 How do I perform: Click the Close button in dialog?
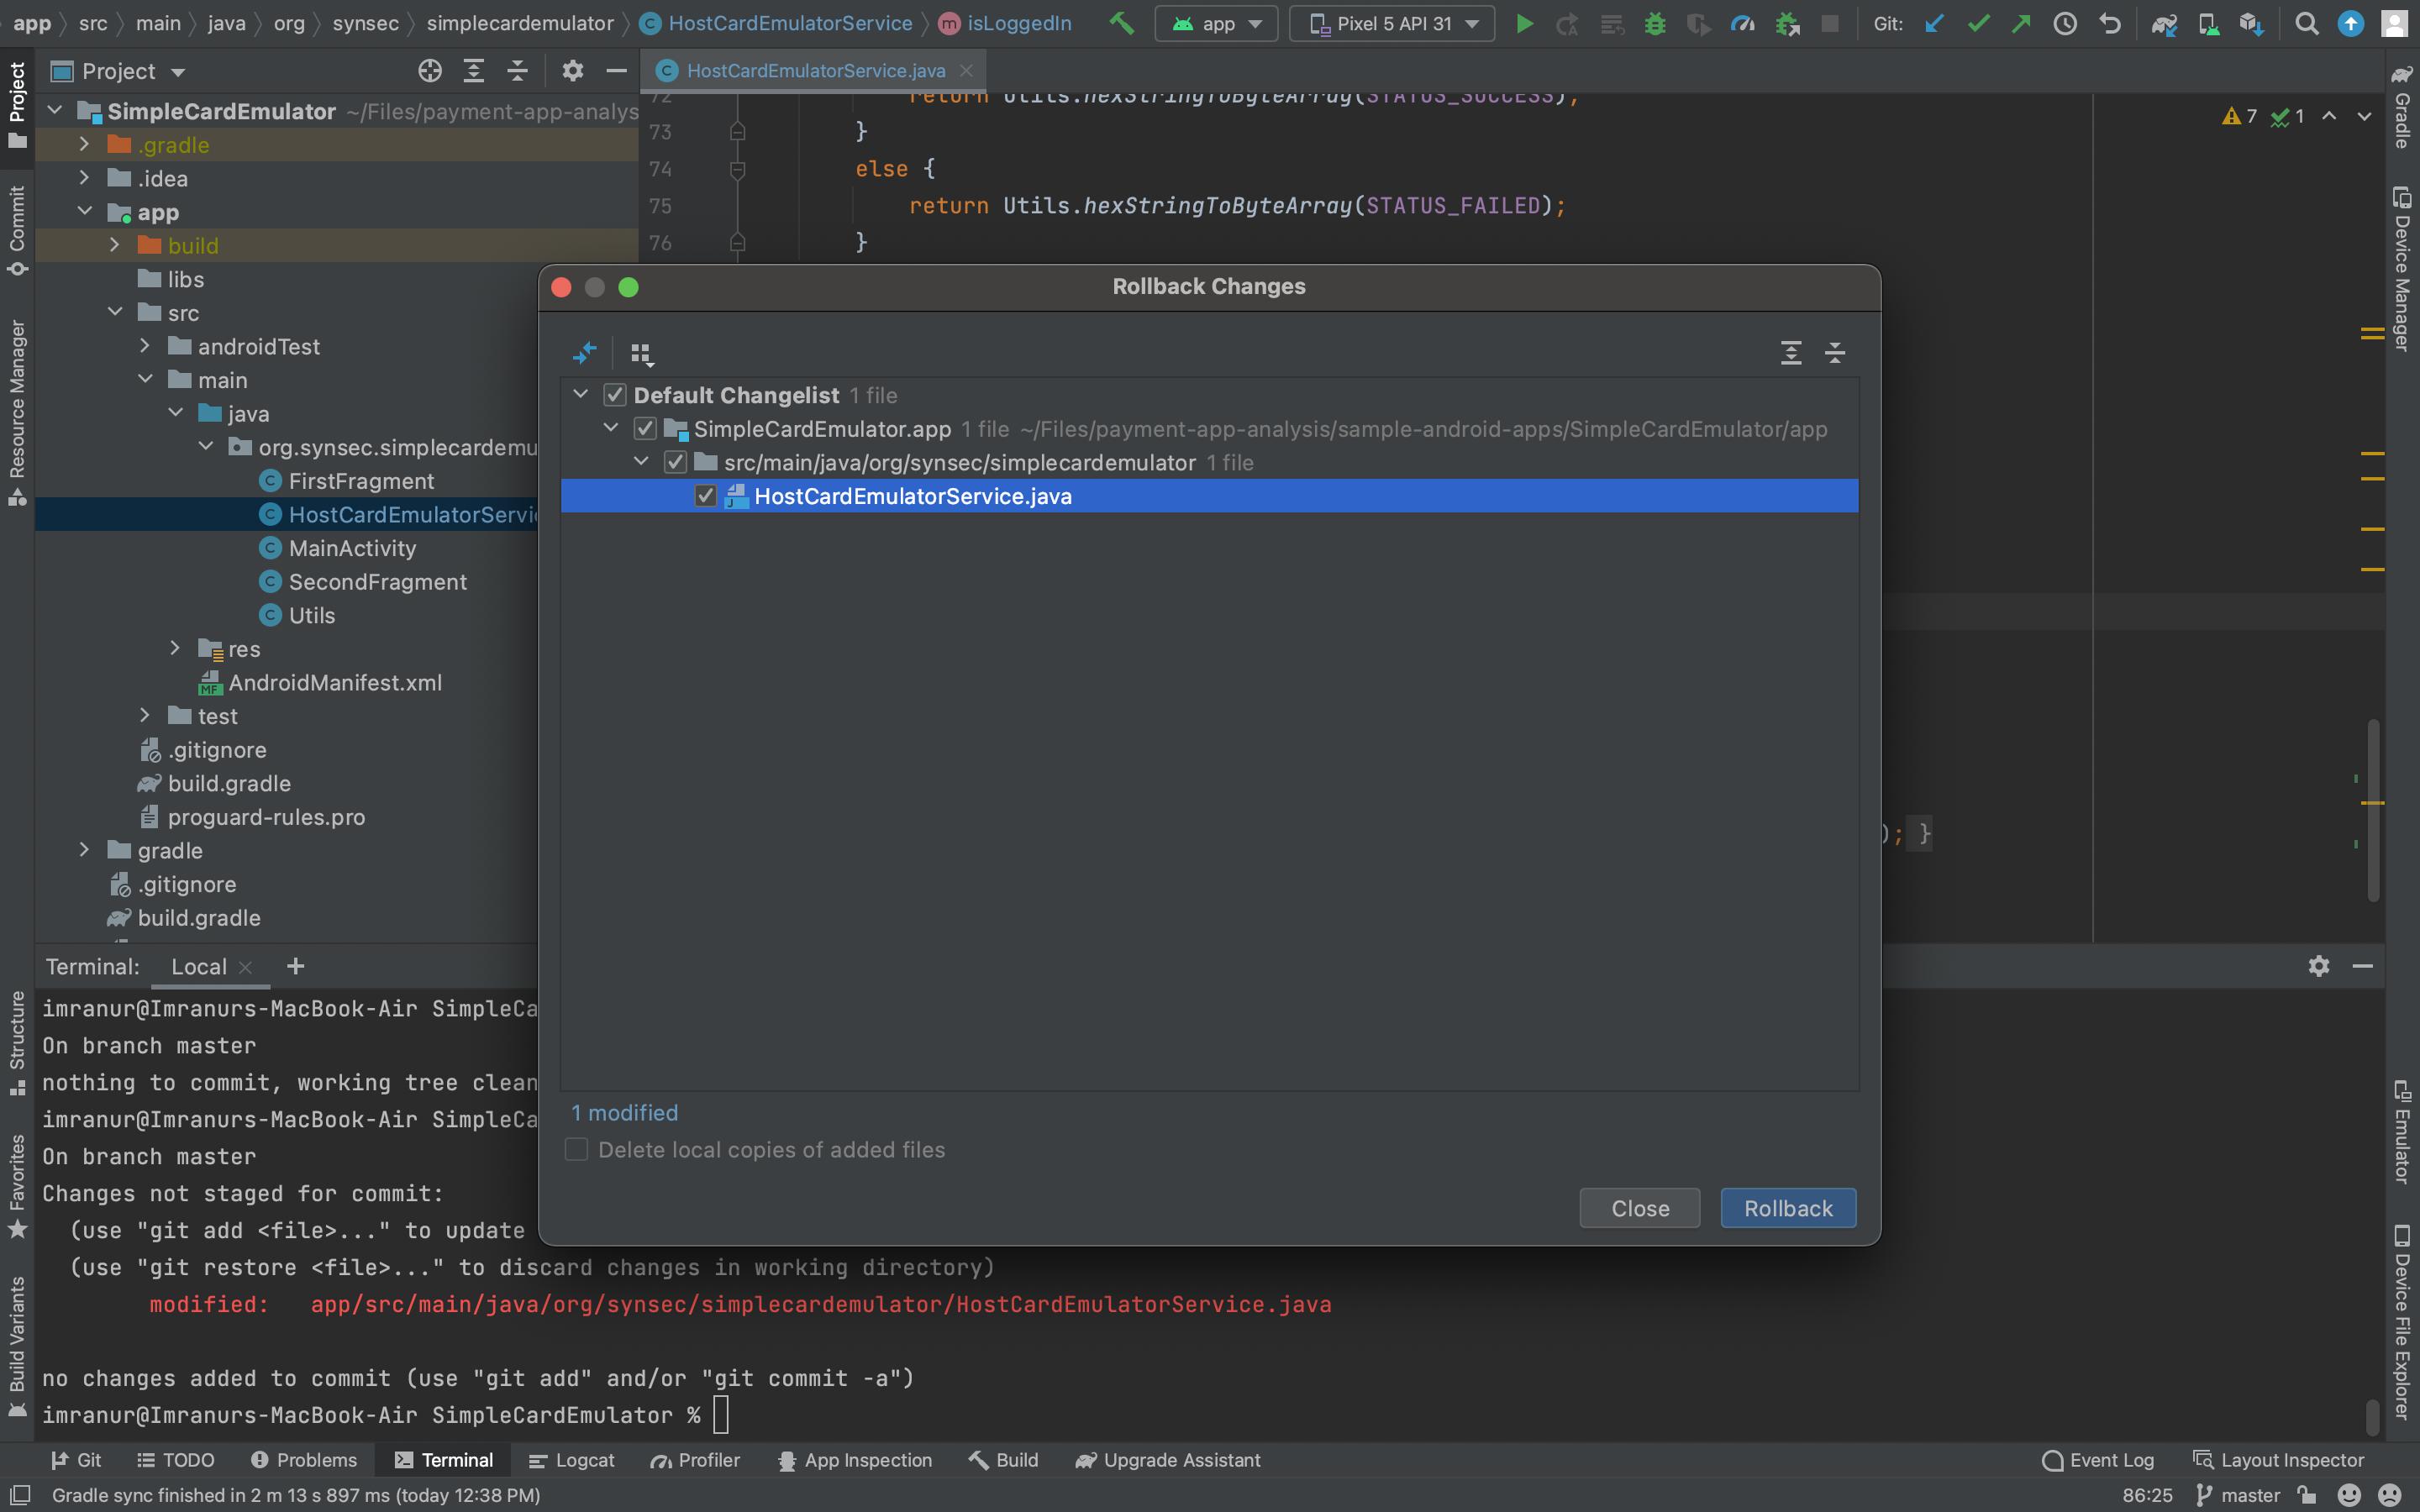[x=1639, y=1207]
